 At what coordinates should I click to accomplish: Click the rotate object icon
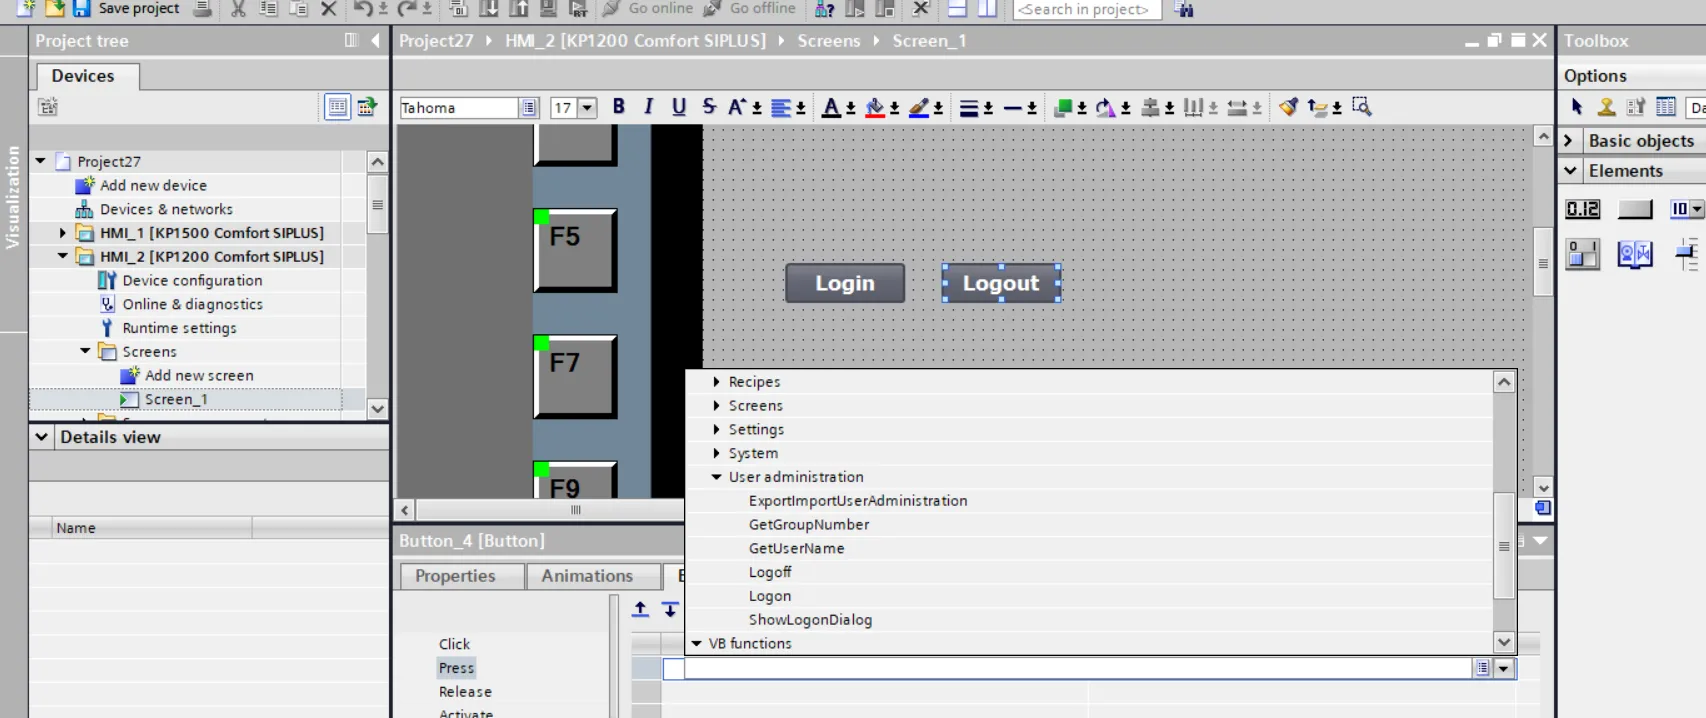(x=1106, y=107)
